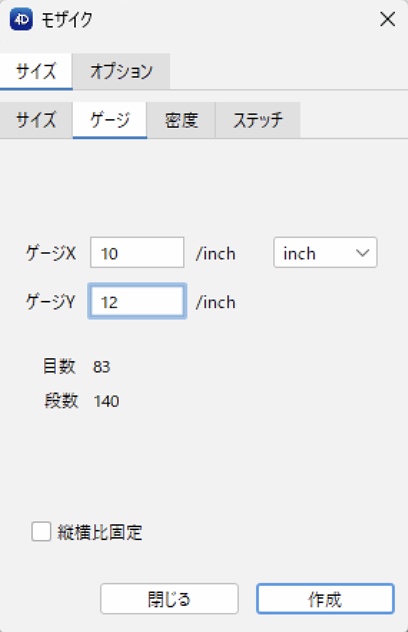Screen dimensions: 408x632
Task: Close the モザイク dialog window
Action: [387, 19]
